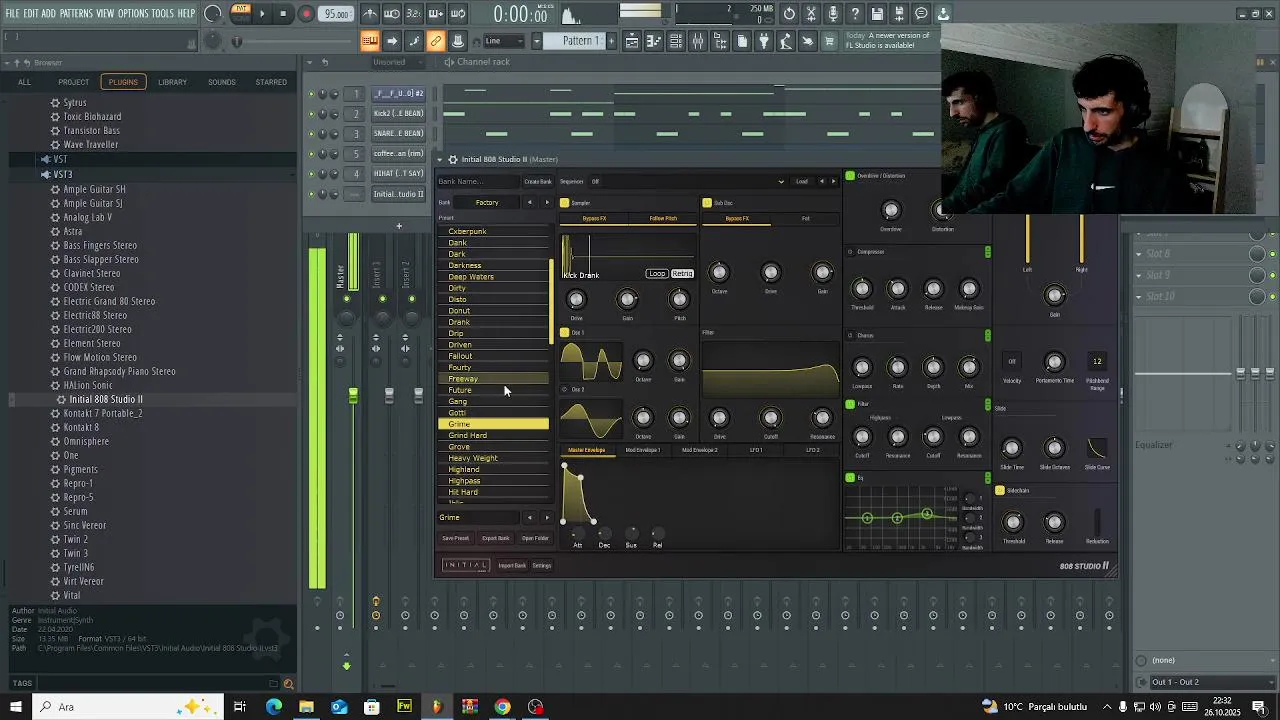Open the Bank Factory selector

487,203
